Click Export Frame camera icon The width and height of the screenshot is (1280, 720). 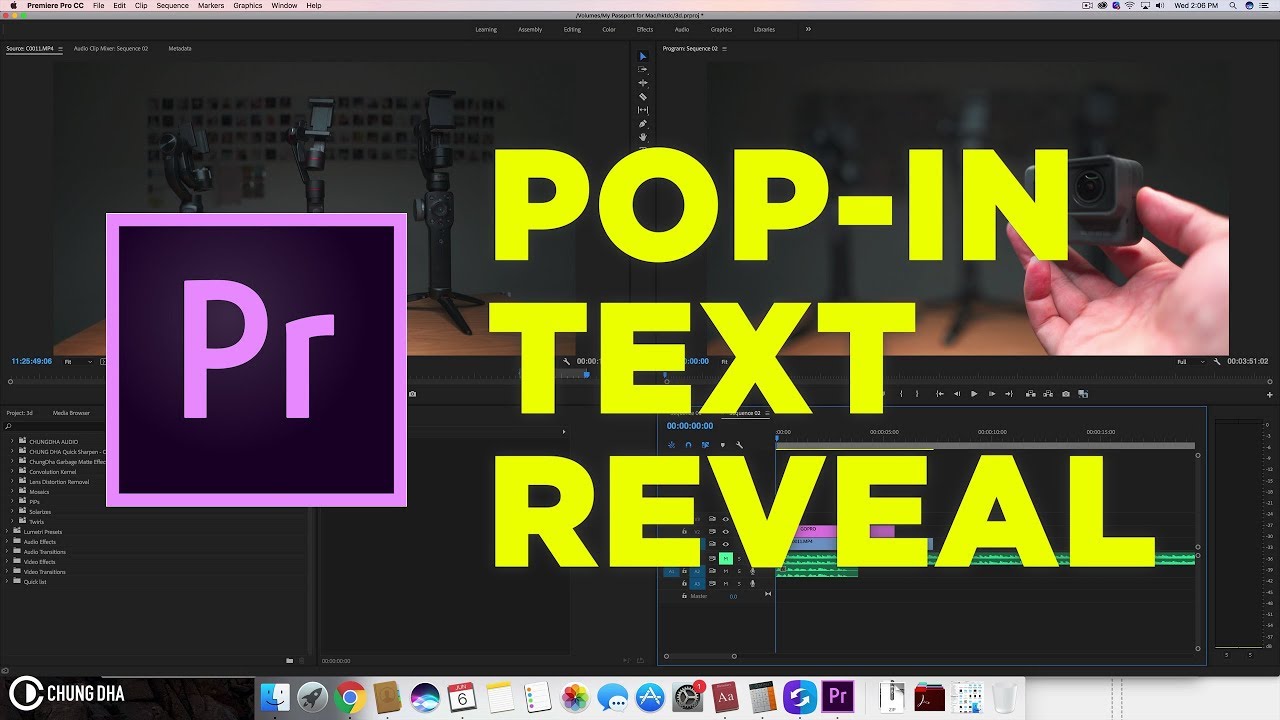pos(1066,394)
